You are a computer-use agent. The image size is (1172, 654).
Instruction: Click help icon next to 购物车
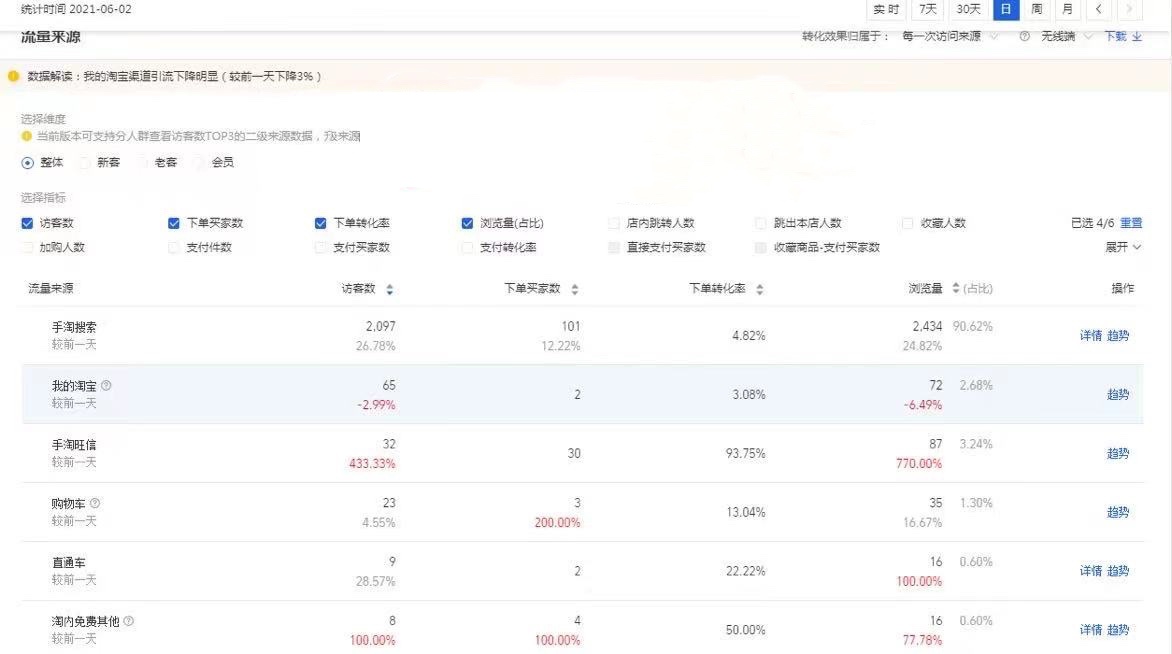tap(95, 503)
